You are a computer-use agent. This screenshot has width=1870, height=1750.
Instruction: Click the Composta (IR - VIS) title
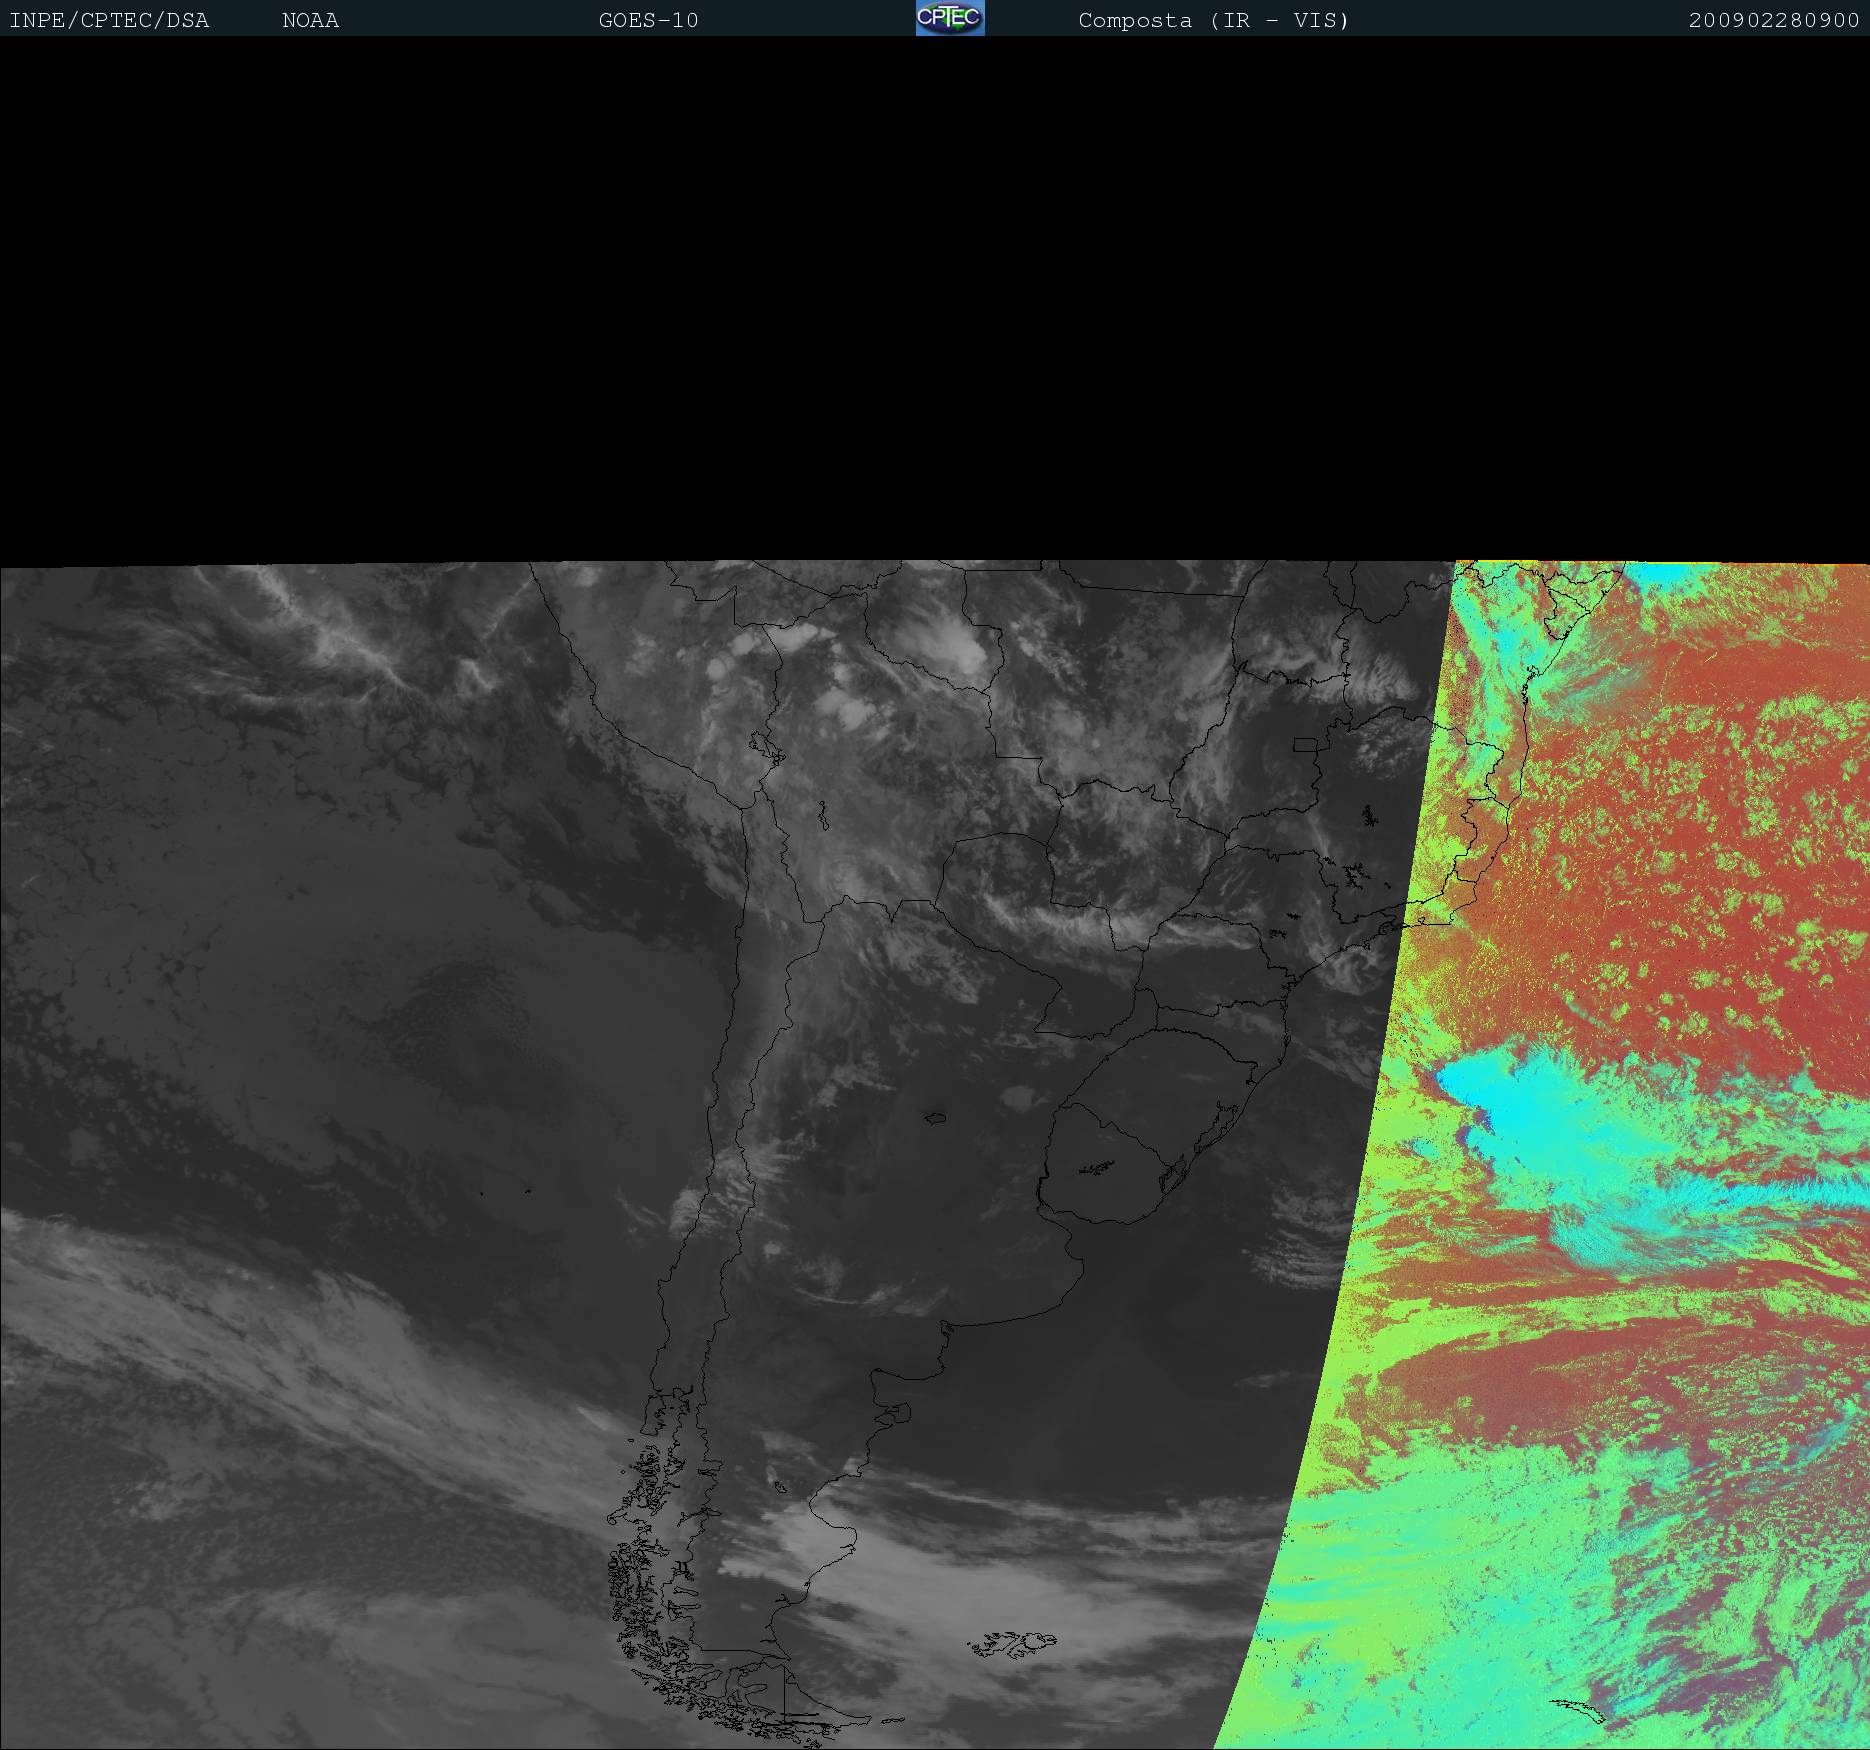click(1213, 20)
